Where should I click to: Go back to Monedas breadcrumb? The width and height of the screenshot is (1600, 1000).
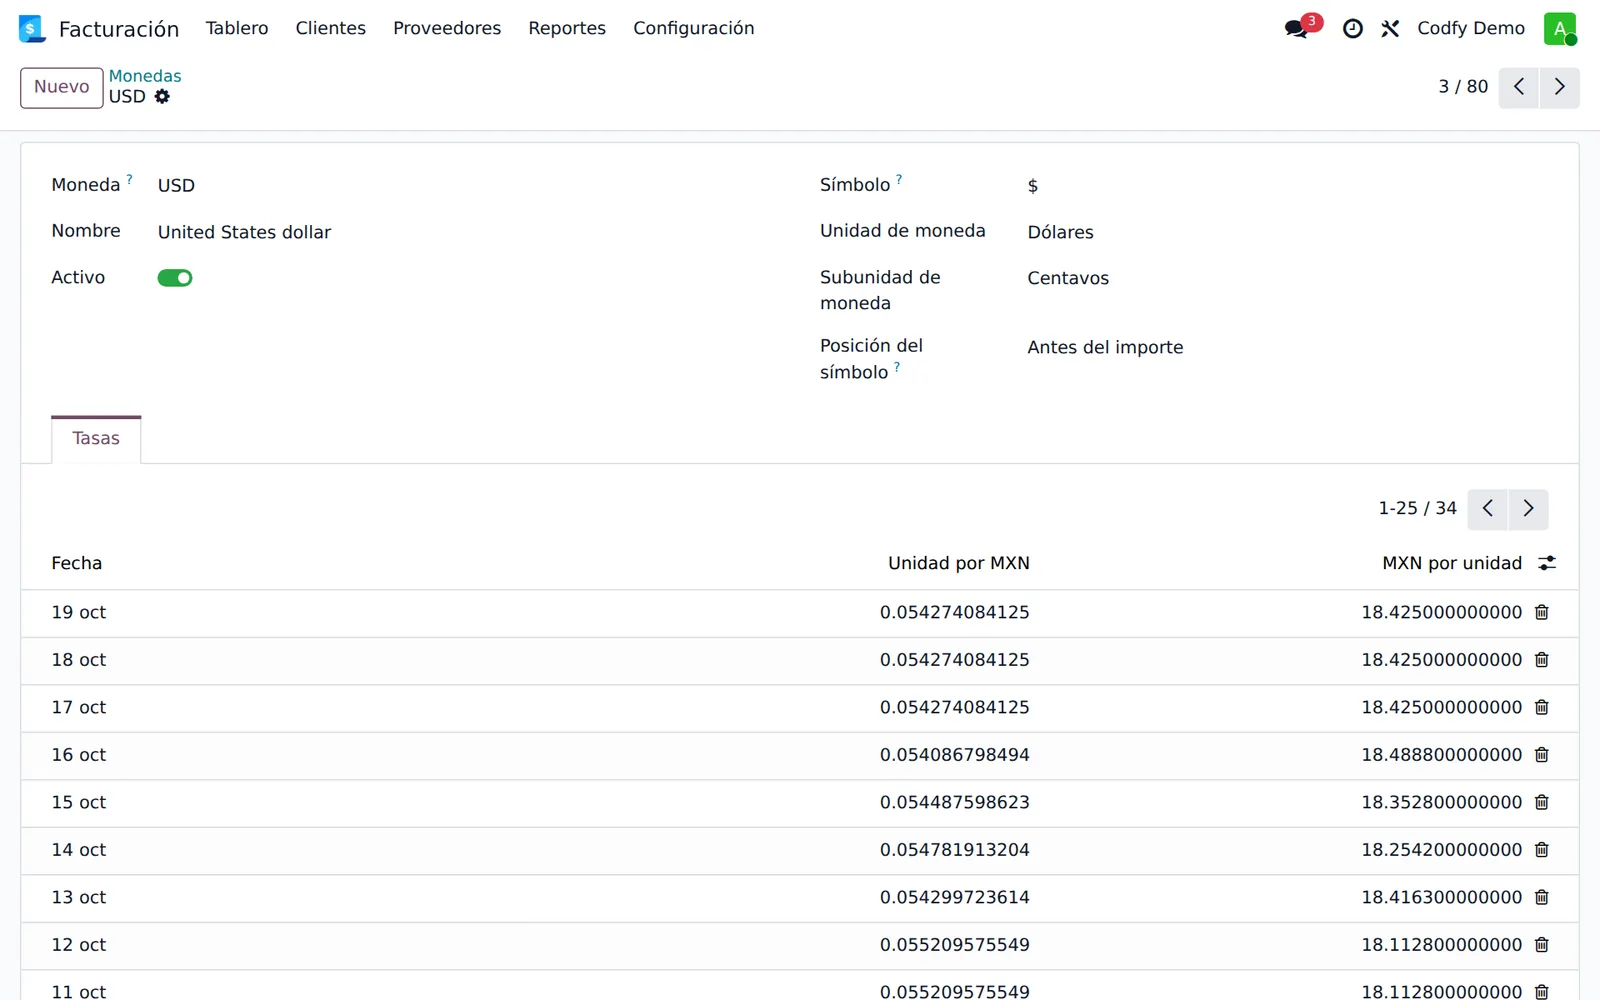click(x=145, y=76)
